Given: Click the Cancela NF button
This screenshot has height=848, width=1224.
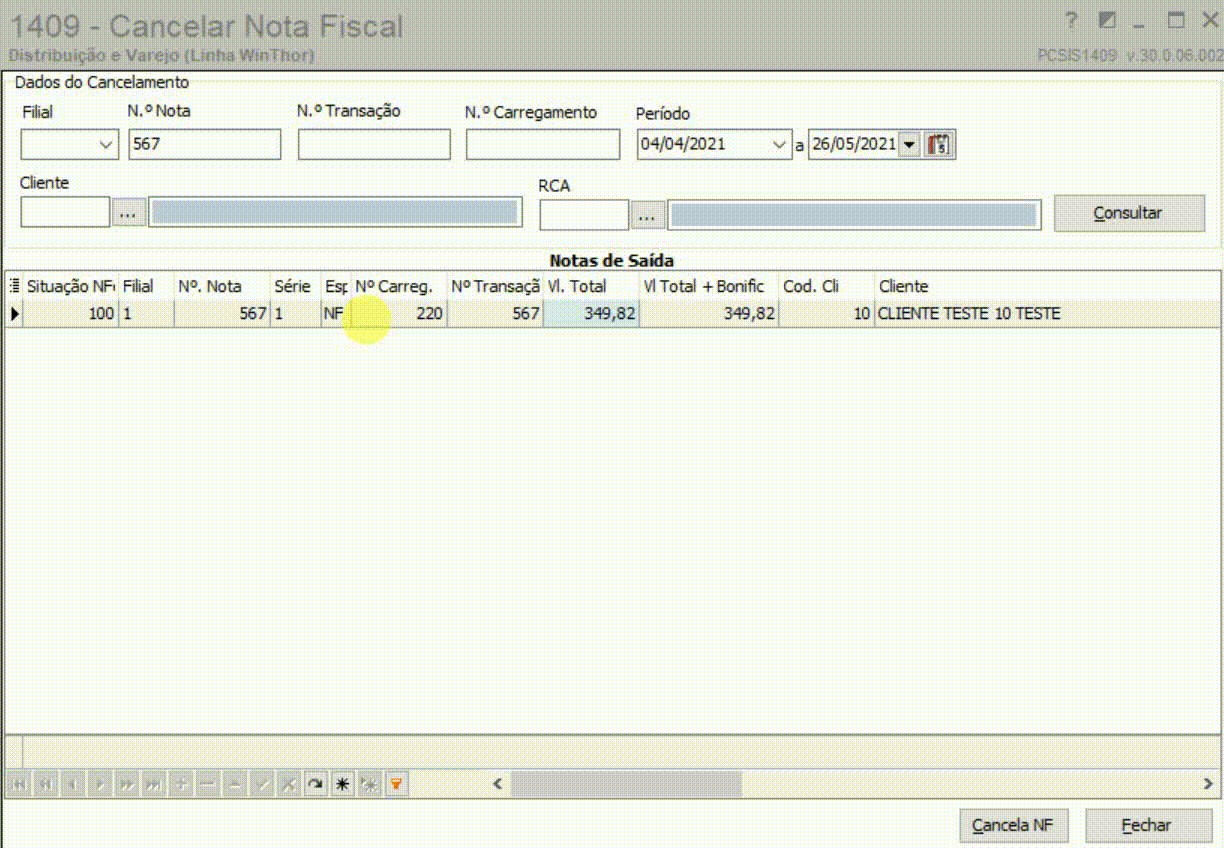Looking at the screenshot, I should [1013, 826].
